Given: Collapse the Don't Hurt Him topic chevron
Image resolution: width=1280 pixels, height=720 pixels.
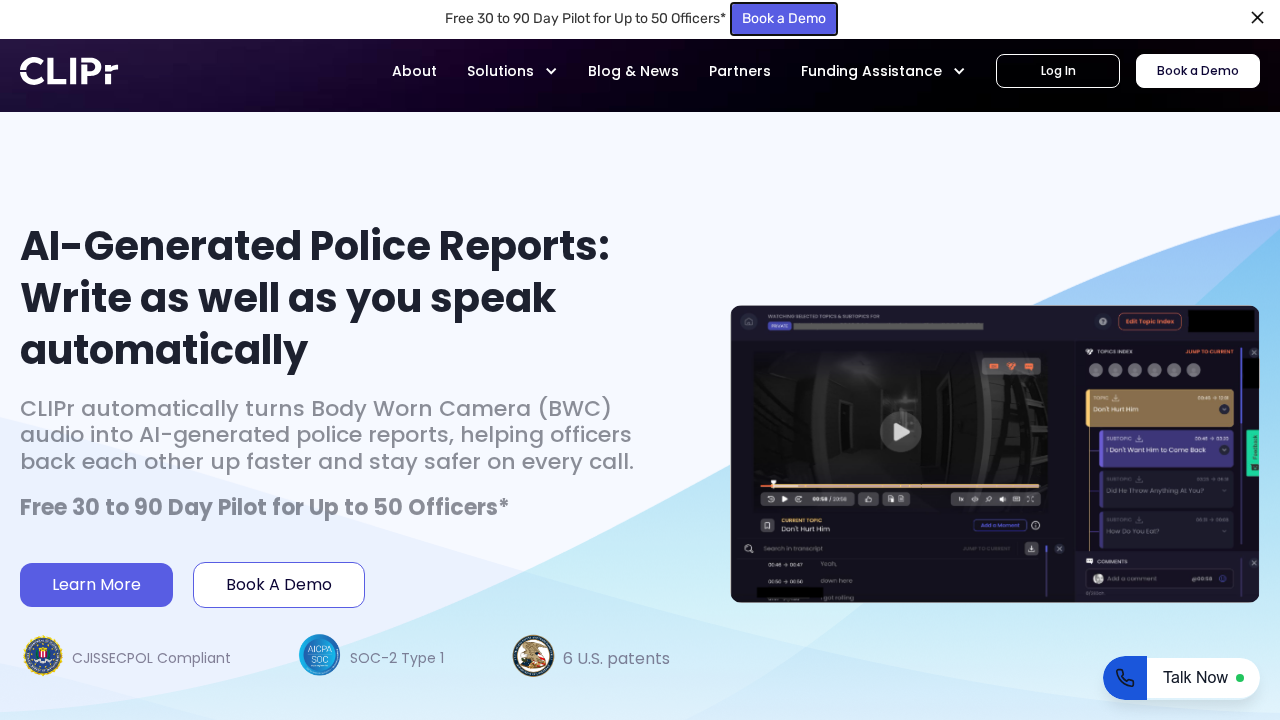Looking at the screenshot, I should 1223,409.
